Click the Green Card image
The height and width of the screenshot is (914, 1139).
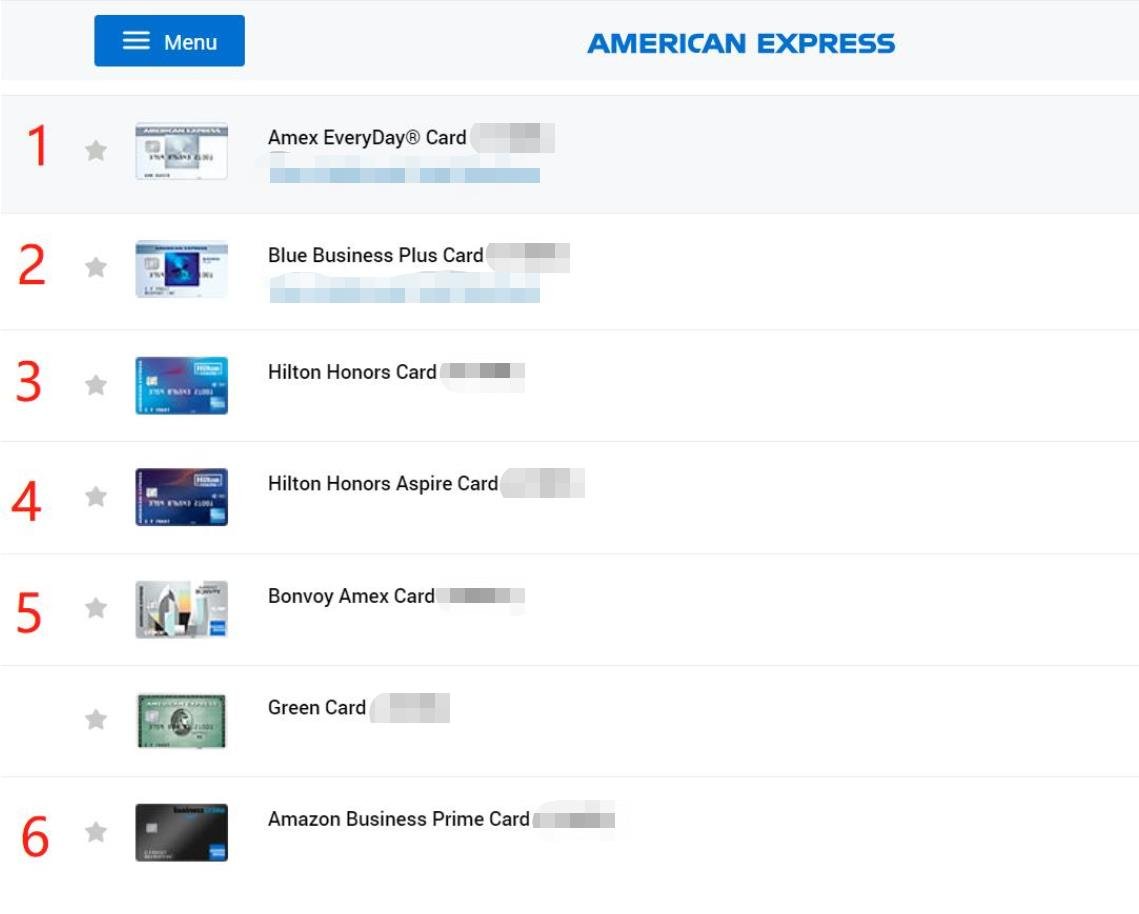182,721
